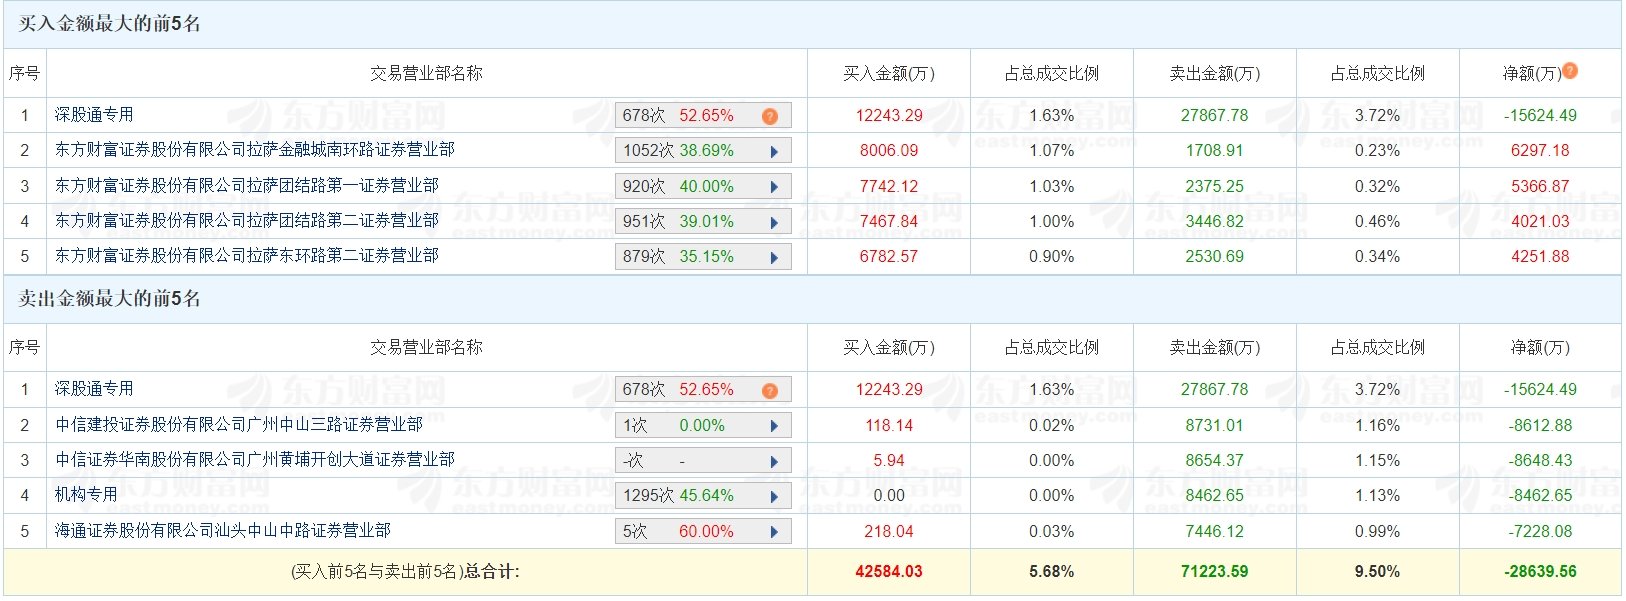Open 深股通专用 link in buy table

click(x=94, y=115)
